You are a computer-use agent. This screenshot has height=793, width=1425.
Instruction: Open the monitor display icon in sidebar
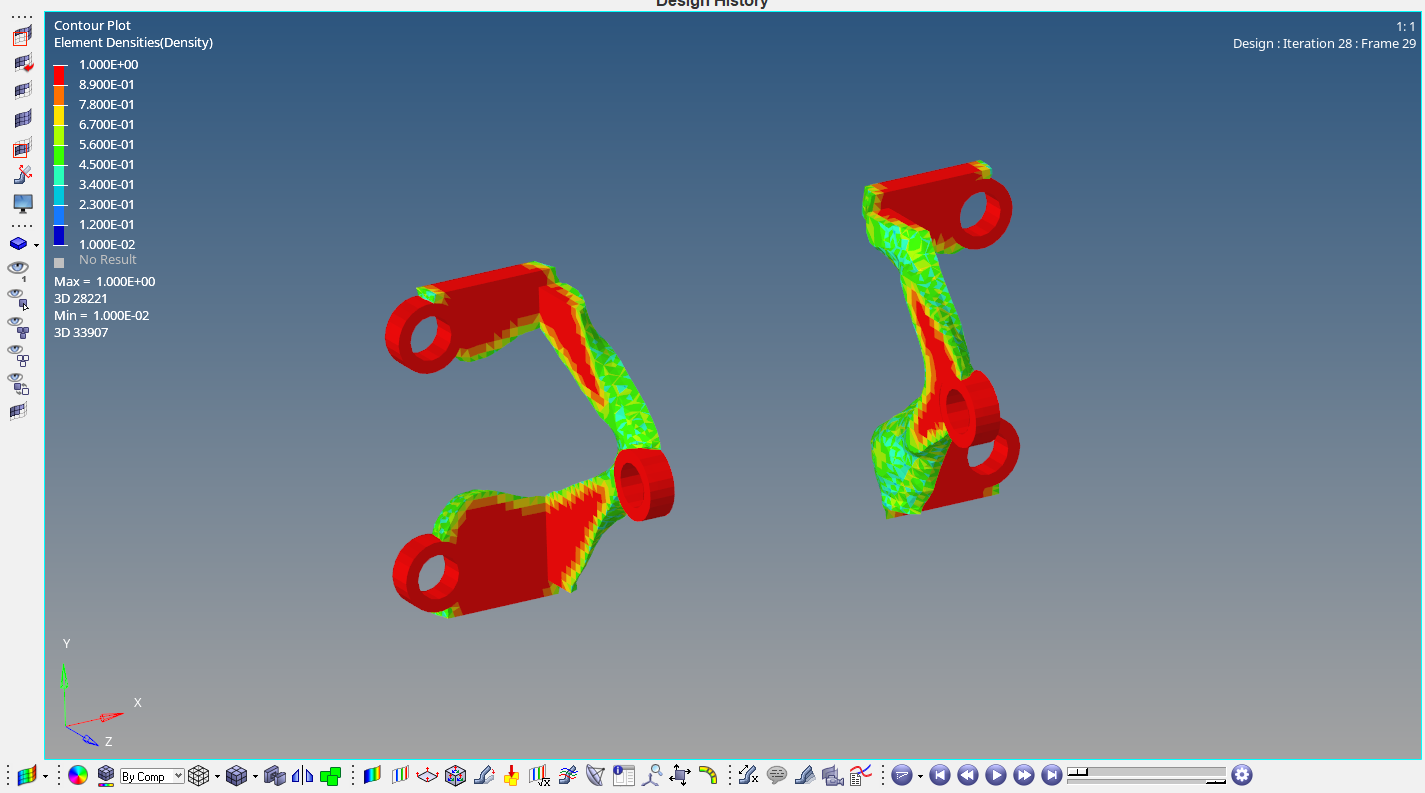22,203
